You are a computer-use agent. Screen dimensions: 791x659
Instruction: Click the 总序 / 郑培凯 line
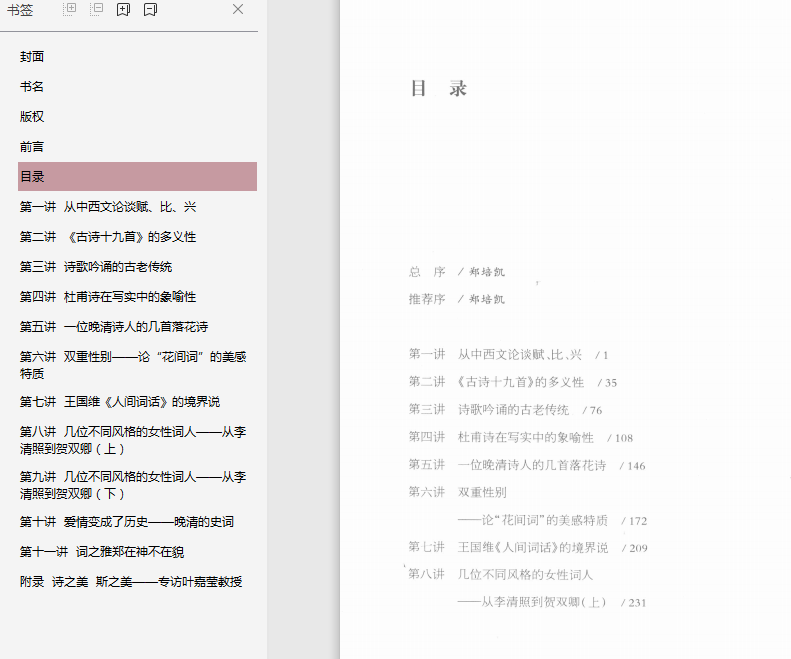(457, 272)
